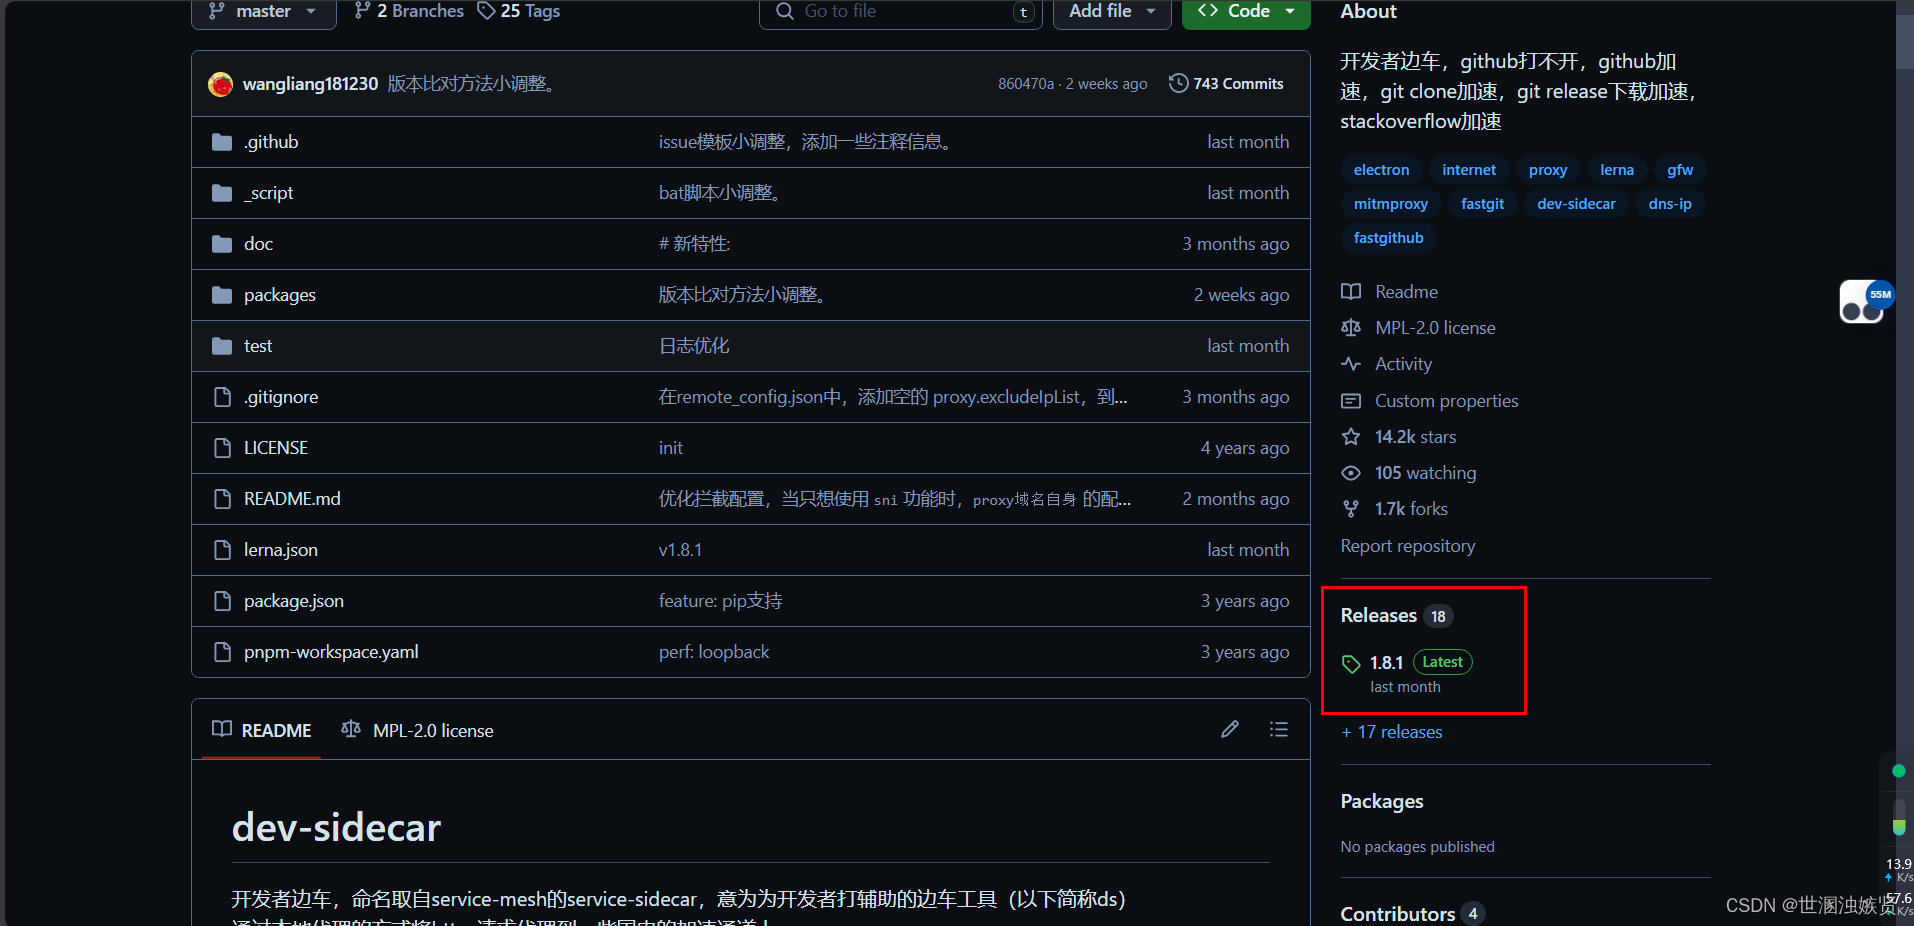Viewport: 1914px width, 926px height.
Task: Expand the master branch dropdown
Action: pos(262,11)
